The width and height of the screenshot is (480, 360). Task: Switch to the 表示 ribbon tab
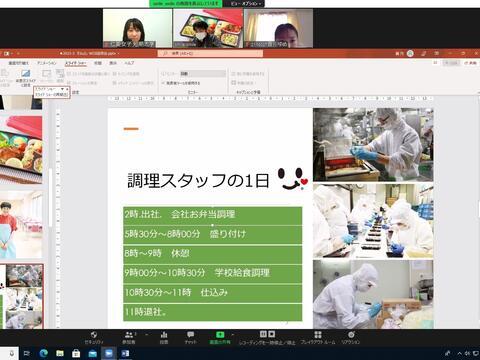click(x=113, y=63)
